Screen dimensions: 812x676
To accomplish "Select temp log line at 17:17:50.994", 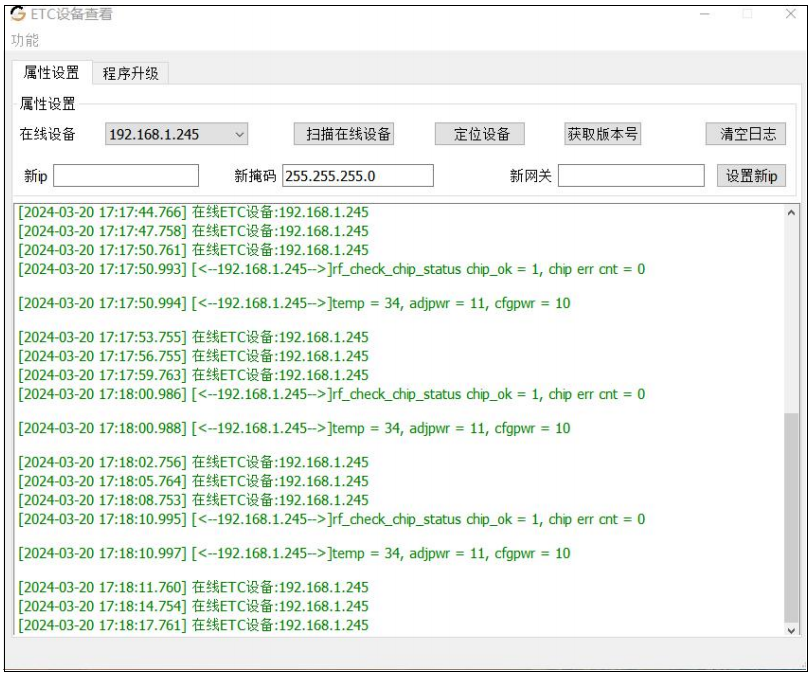I will click(294, 304).
